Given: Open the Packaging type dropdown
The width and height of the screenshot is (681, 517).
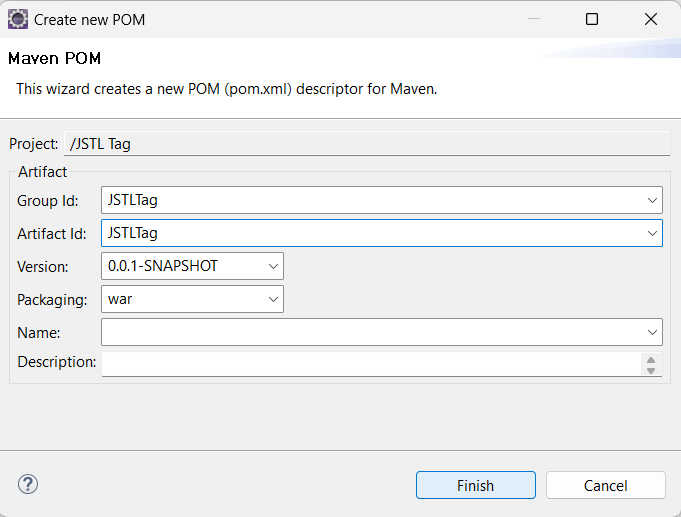Looking at the screenshot, I should click(273, 299).
